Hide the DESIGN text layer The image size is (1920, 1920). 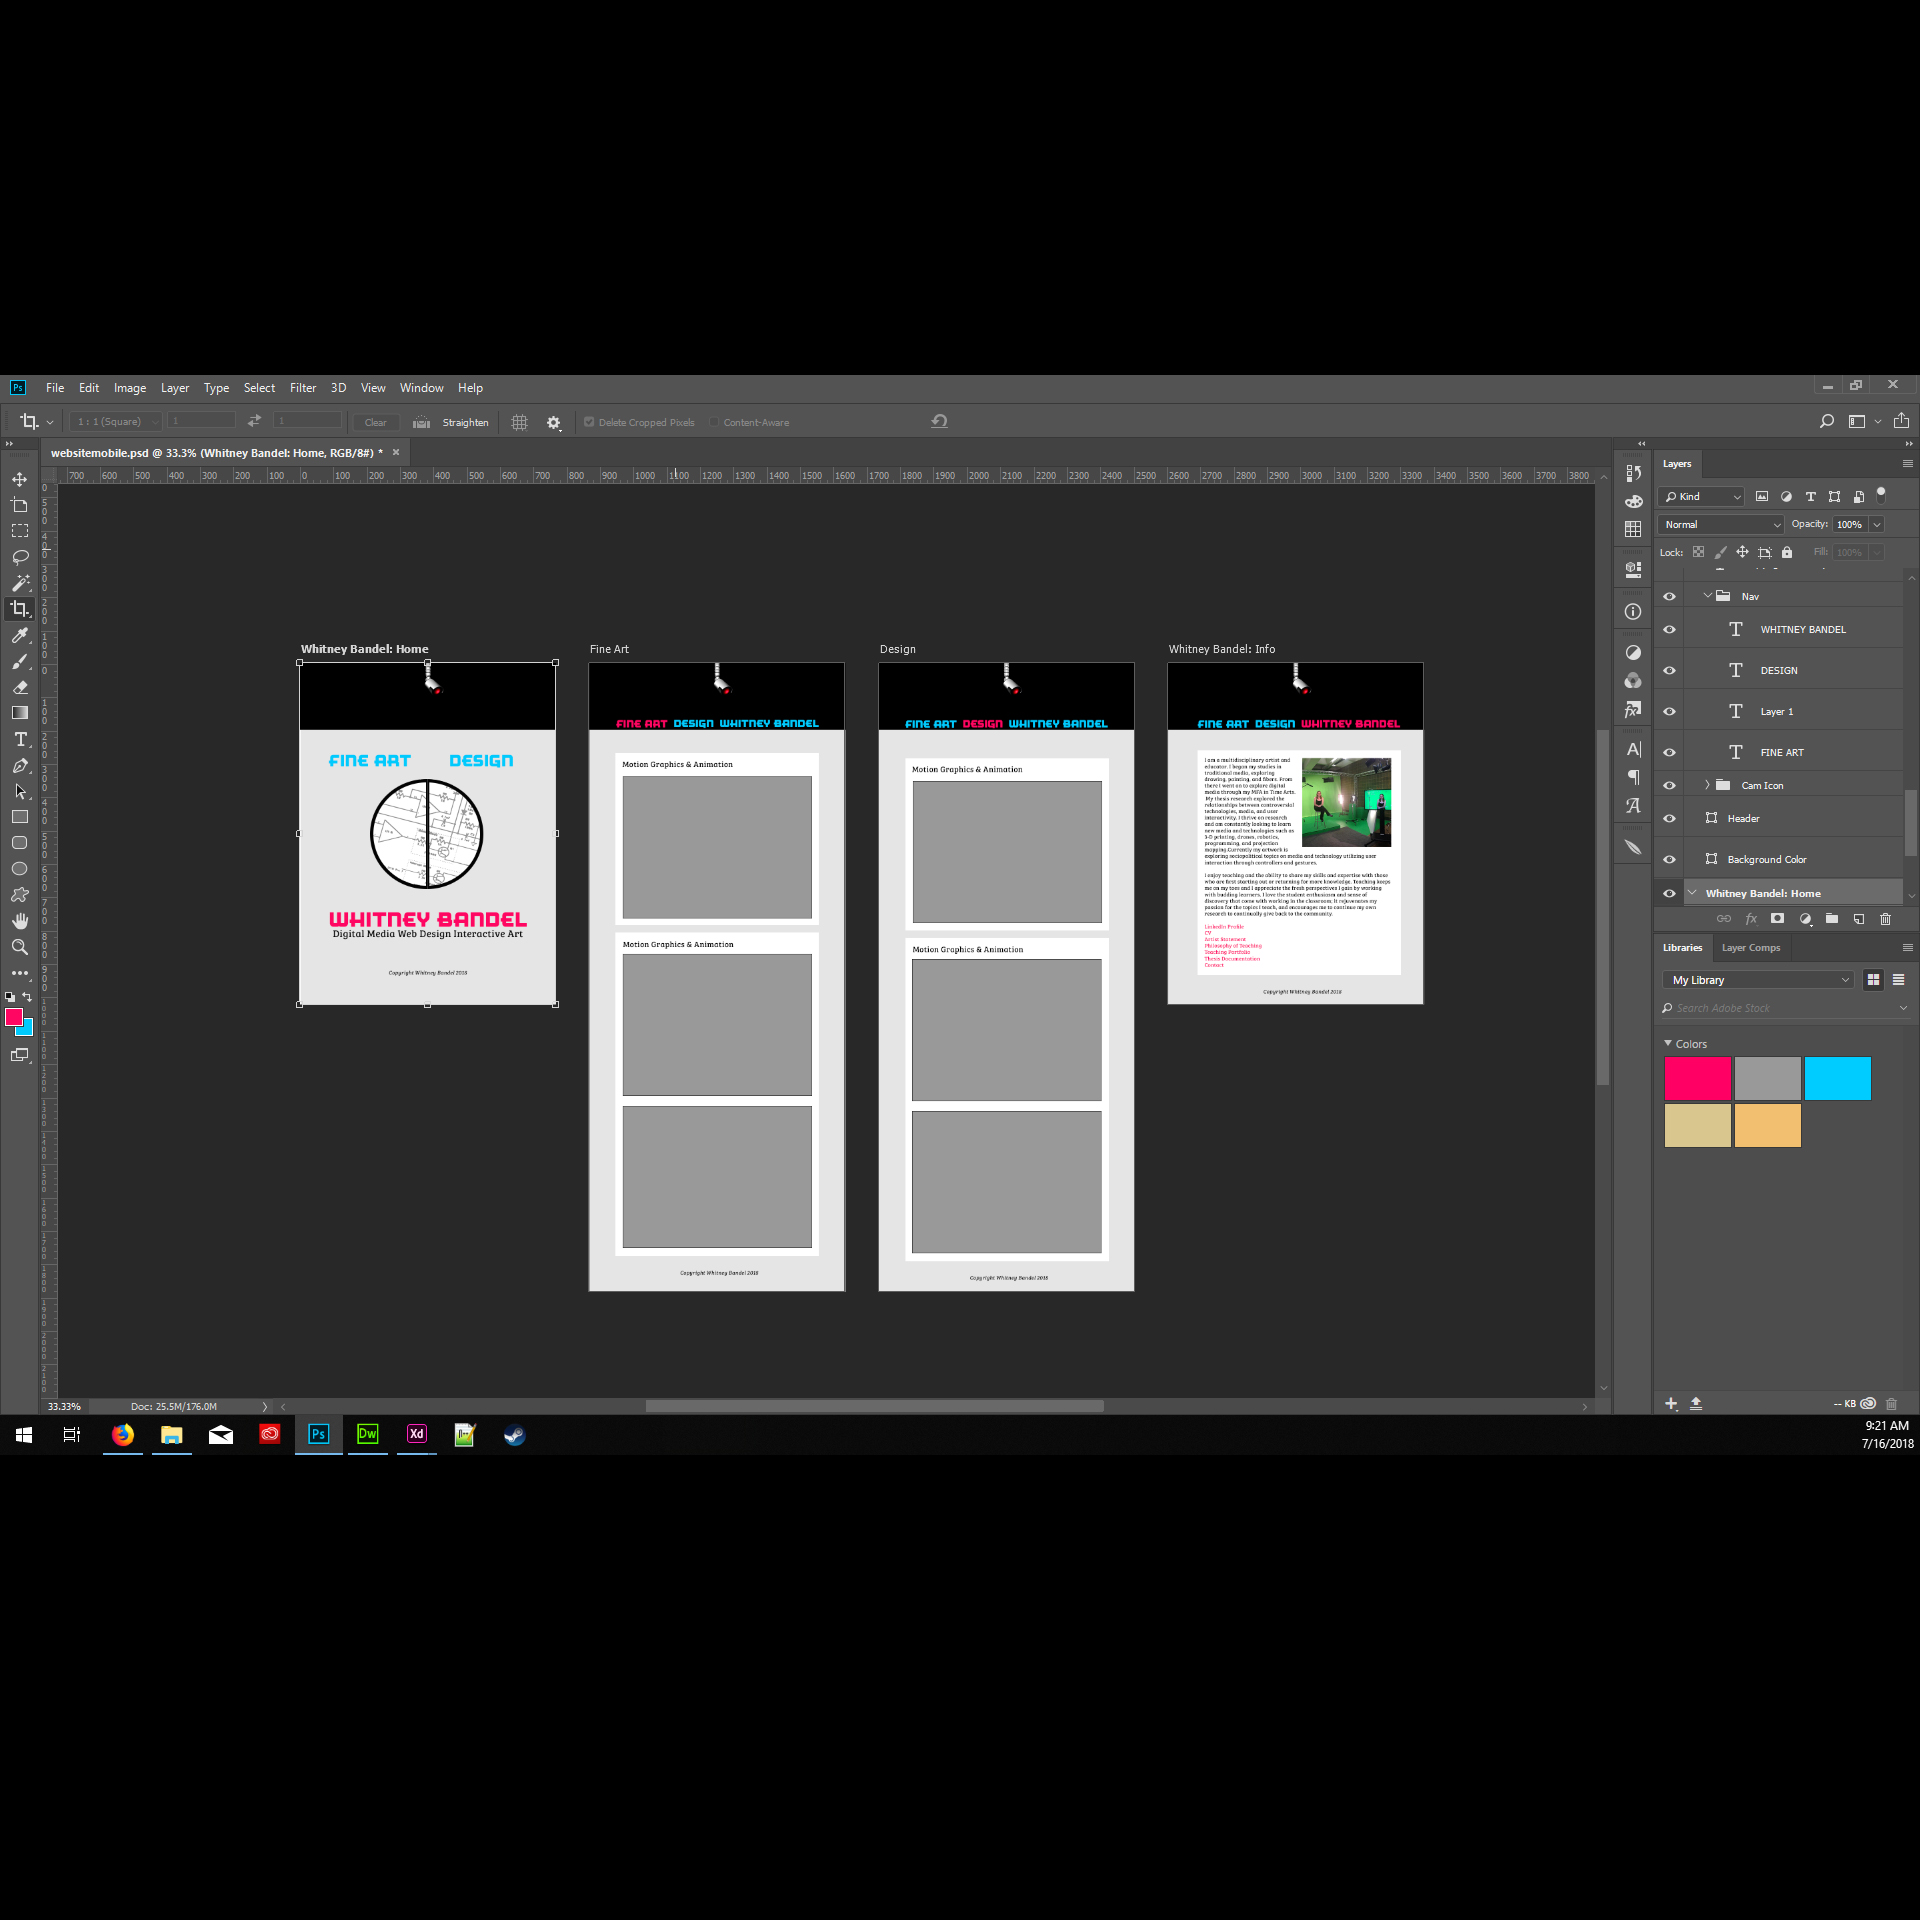pos(1669,670)
